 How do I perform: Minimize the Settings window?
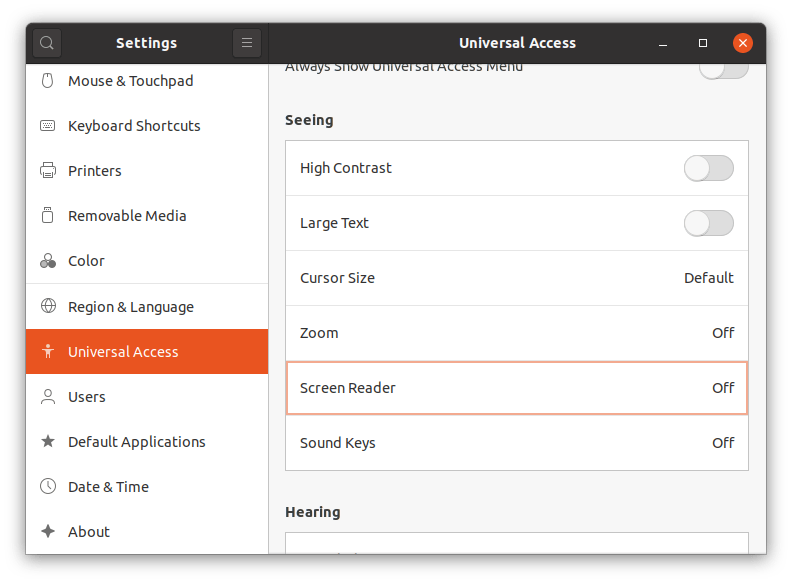pos(663,43)
